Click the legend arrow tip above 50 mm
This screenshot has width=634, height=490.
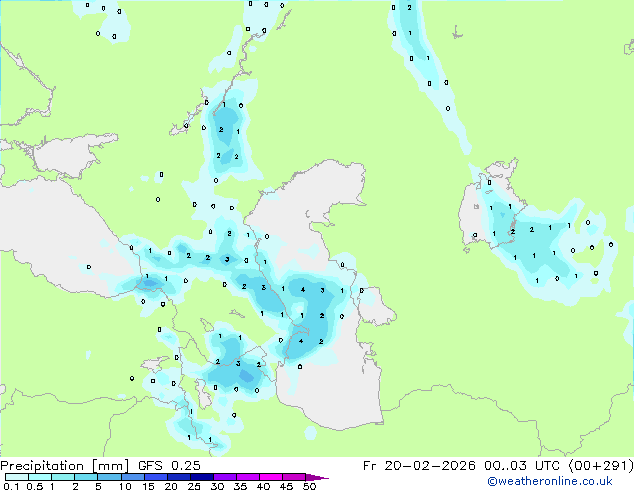click(x=317, y=477)
